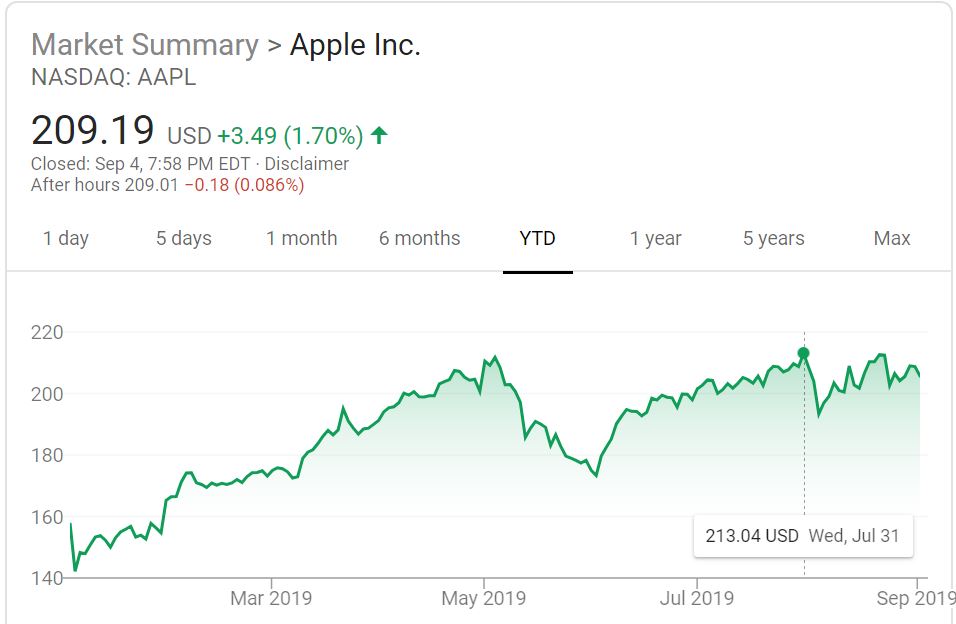Screen dimensions: 956x624
Task: Click the NASDAQ: AAPL ticker label
Action: (x=113, y=78)
